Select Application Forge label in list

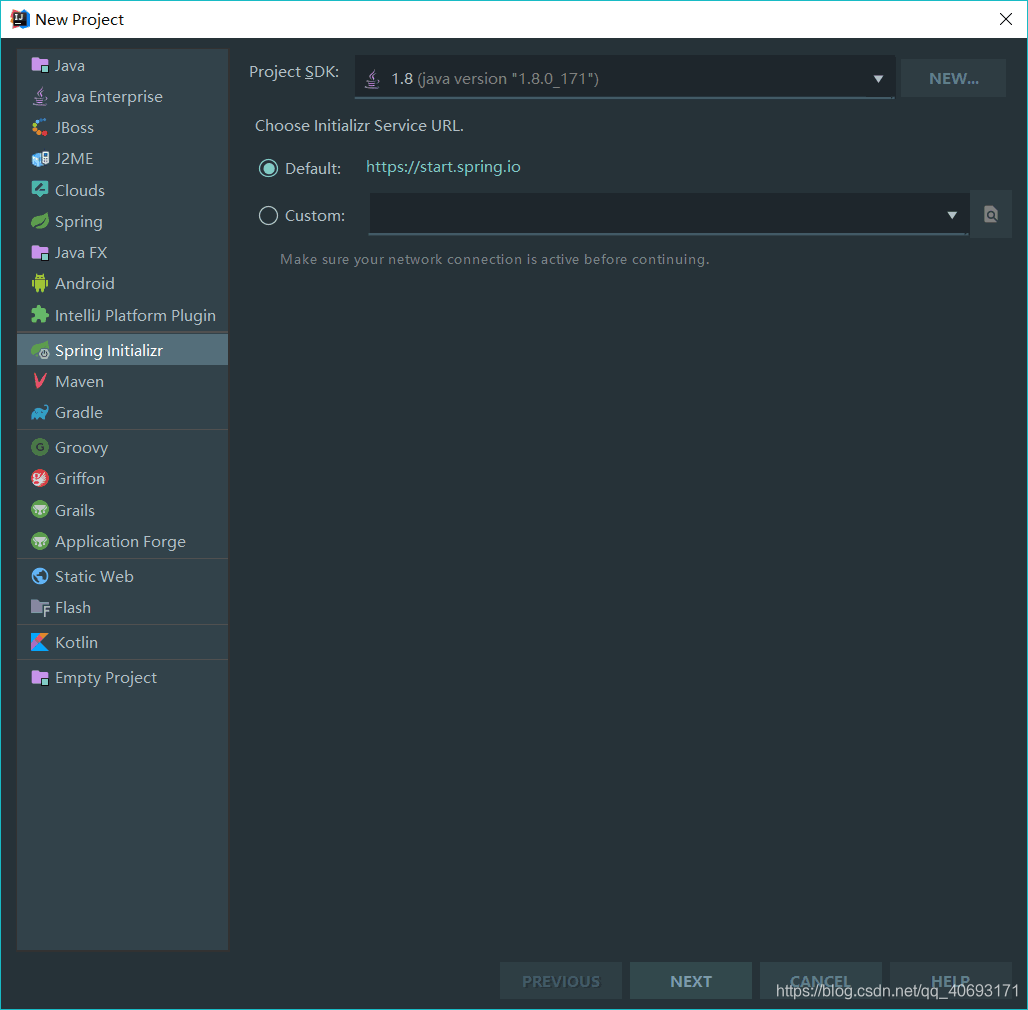tap(120, 542)
